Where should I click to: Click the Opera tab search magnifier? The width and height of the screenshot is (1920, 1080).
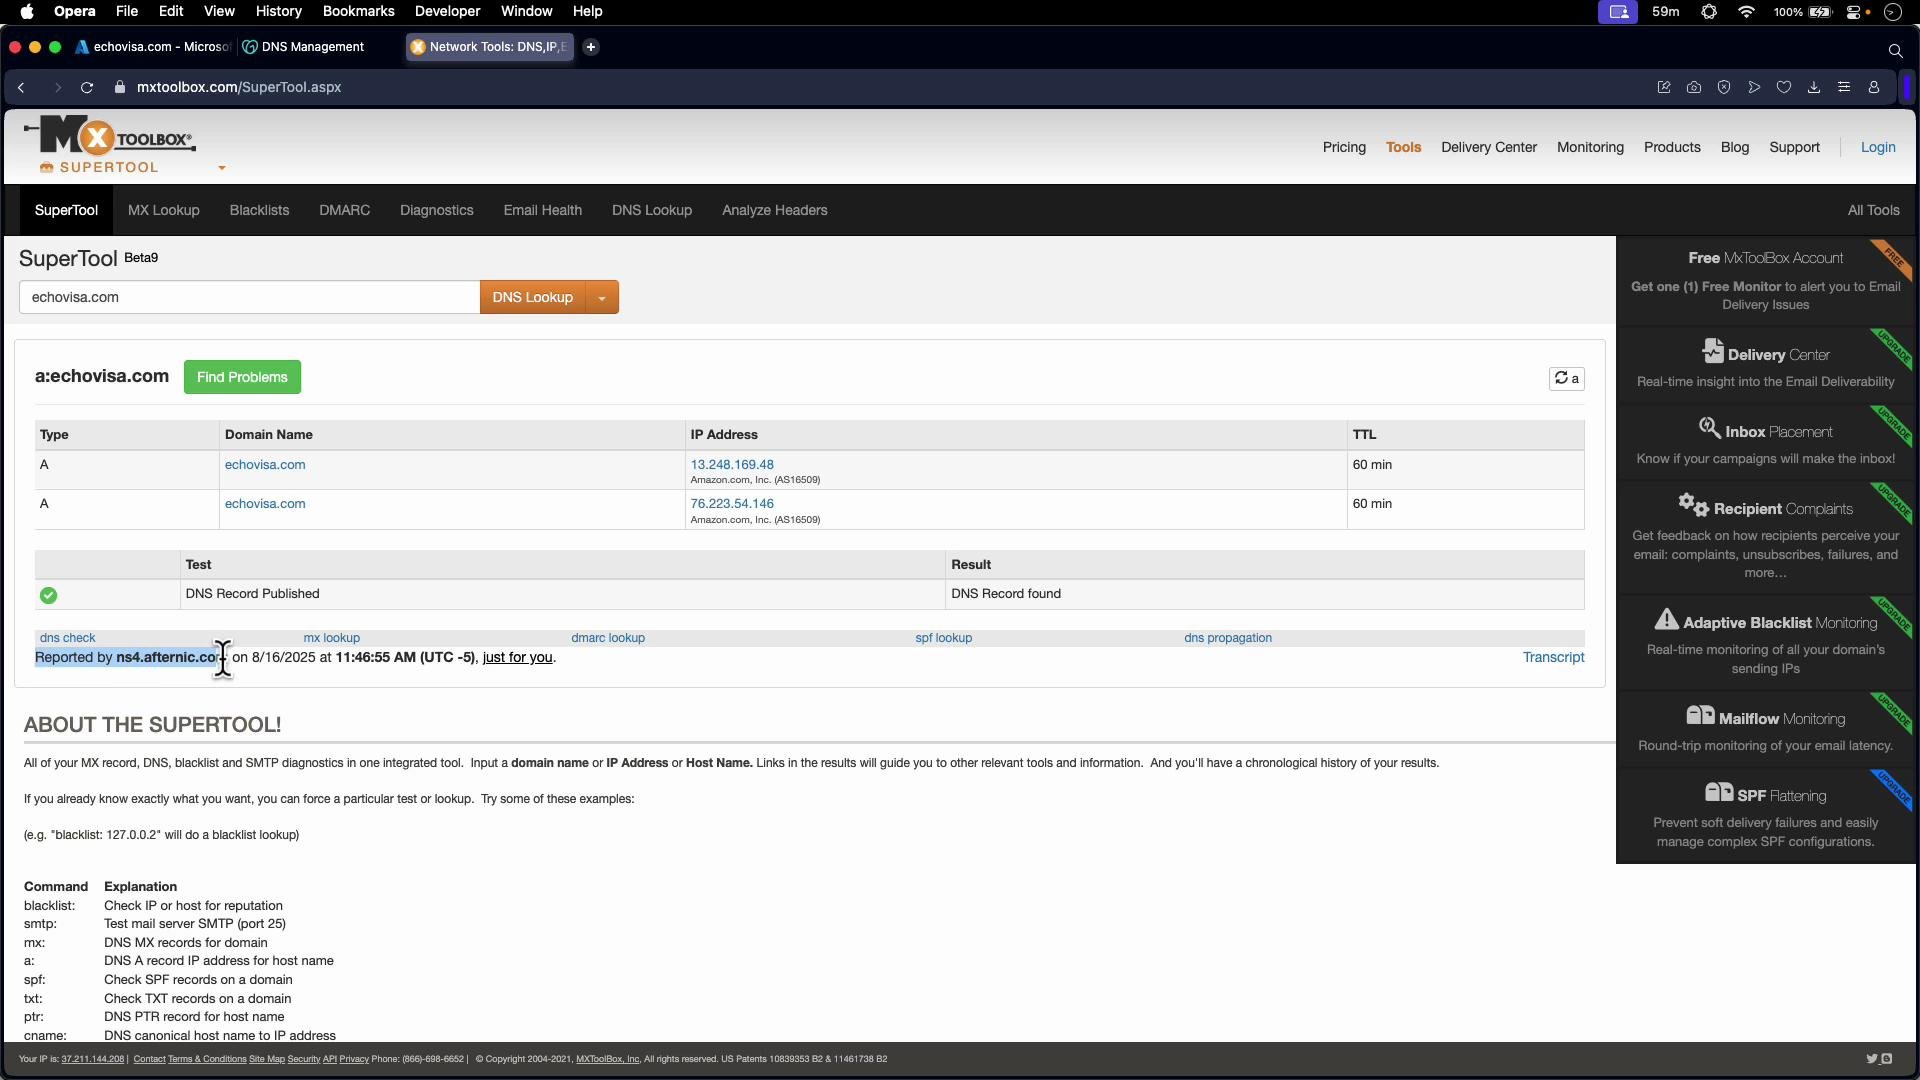click(x=1895, y=50)
